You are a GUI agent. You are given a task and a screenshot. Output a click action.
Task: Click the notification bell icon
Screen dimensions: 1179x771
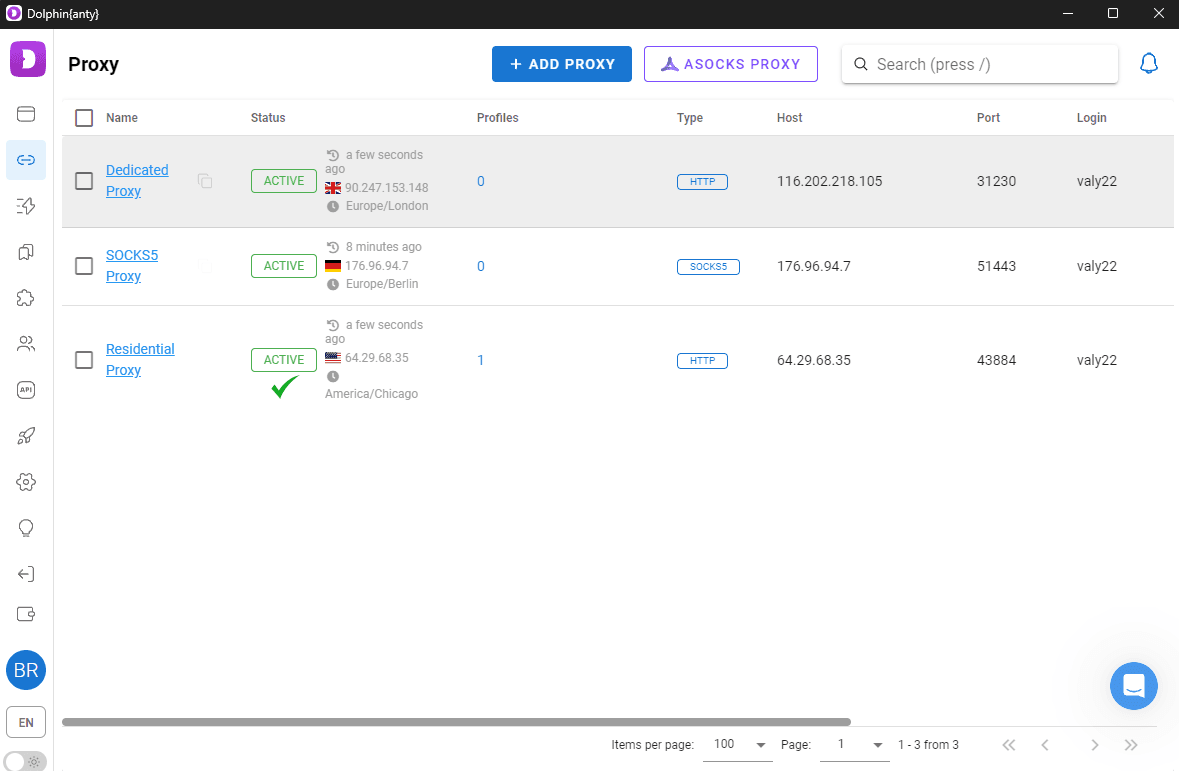pyautogui.click(x=1149, y=64)
